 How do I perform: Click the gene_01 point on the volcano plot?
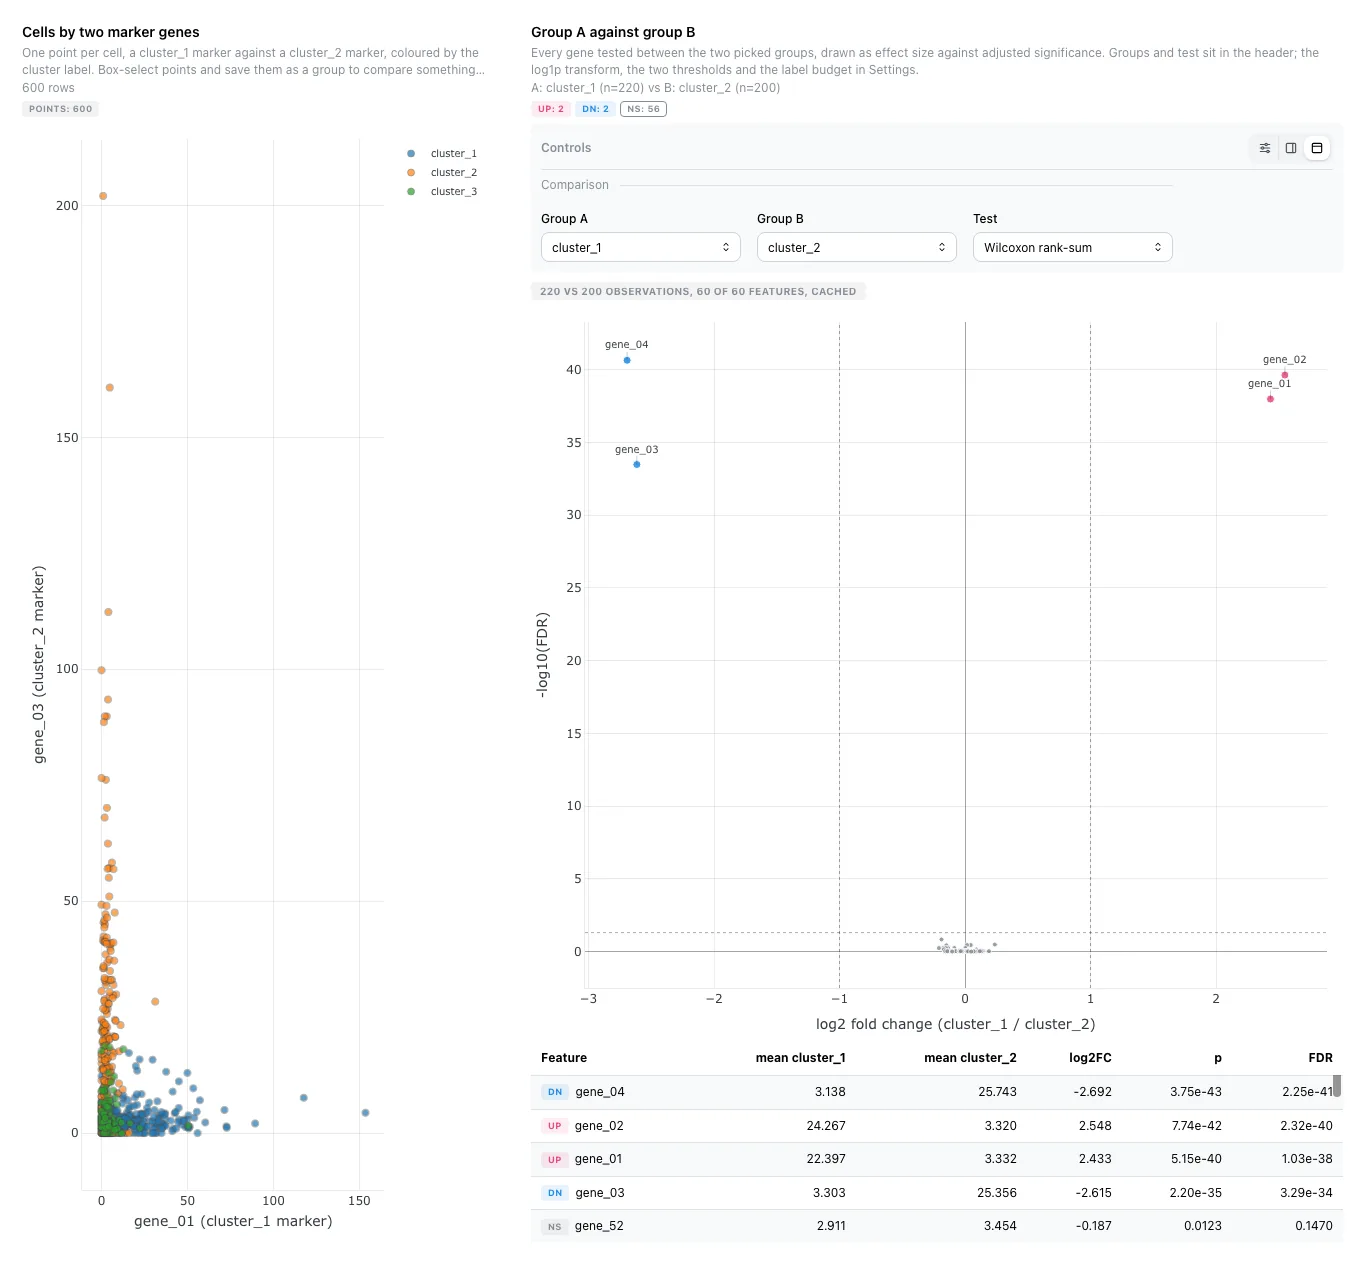1270,399
